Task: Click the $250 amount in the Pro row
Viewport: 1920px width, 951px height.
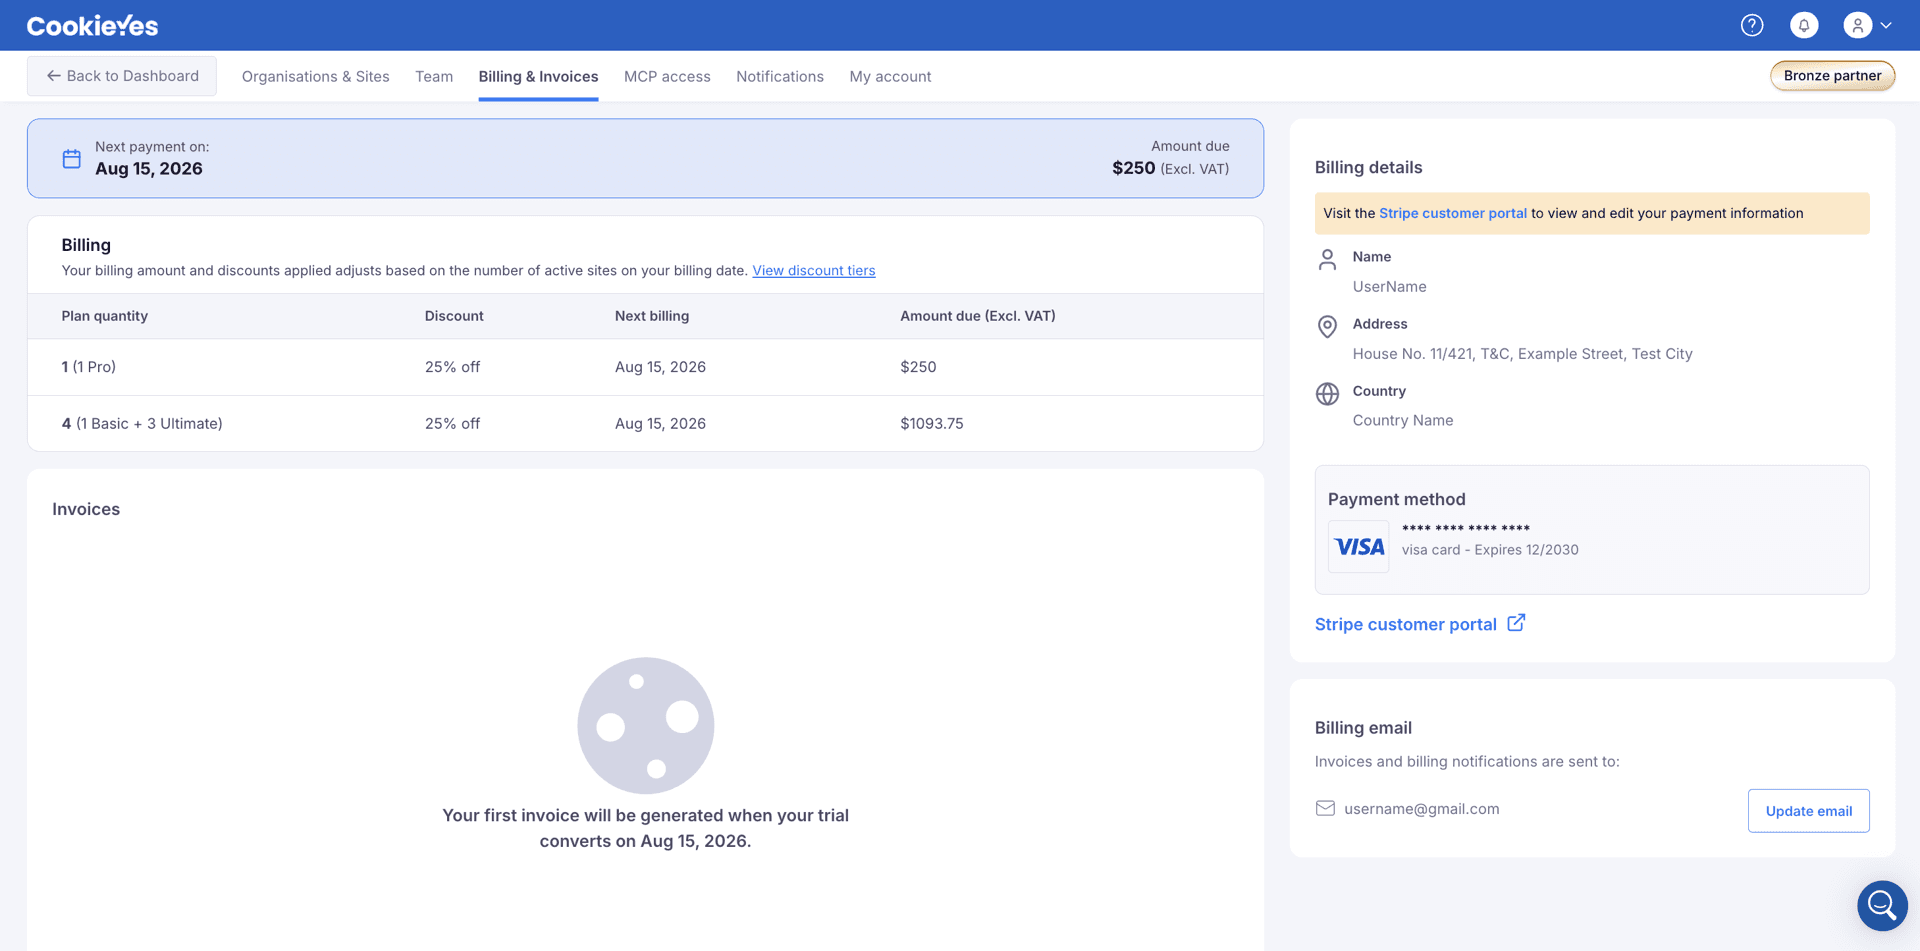Action: coord(918,367)
